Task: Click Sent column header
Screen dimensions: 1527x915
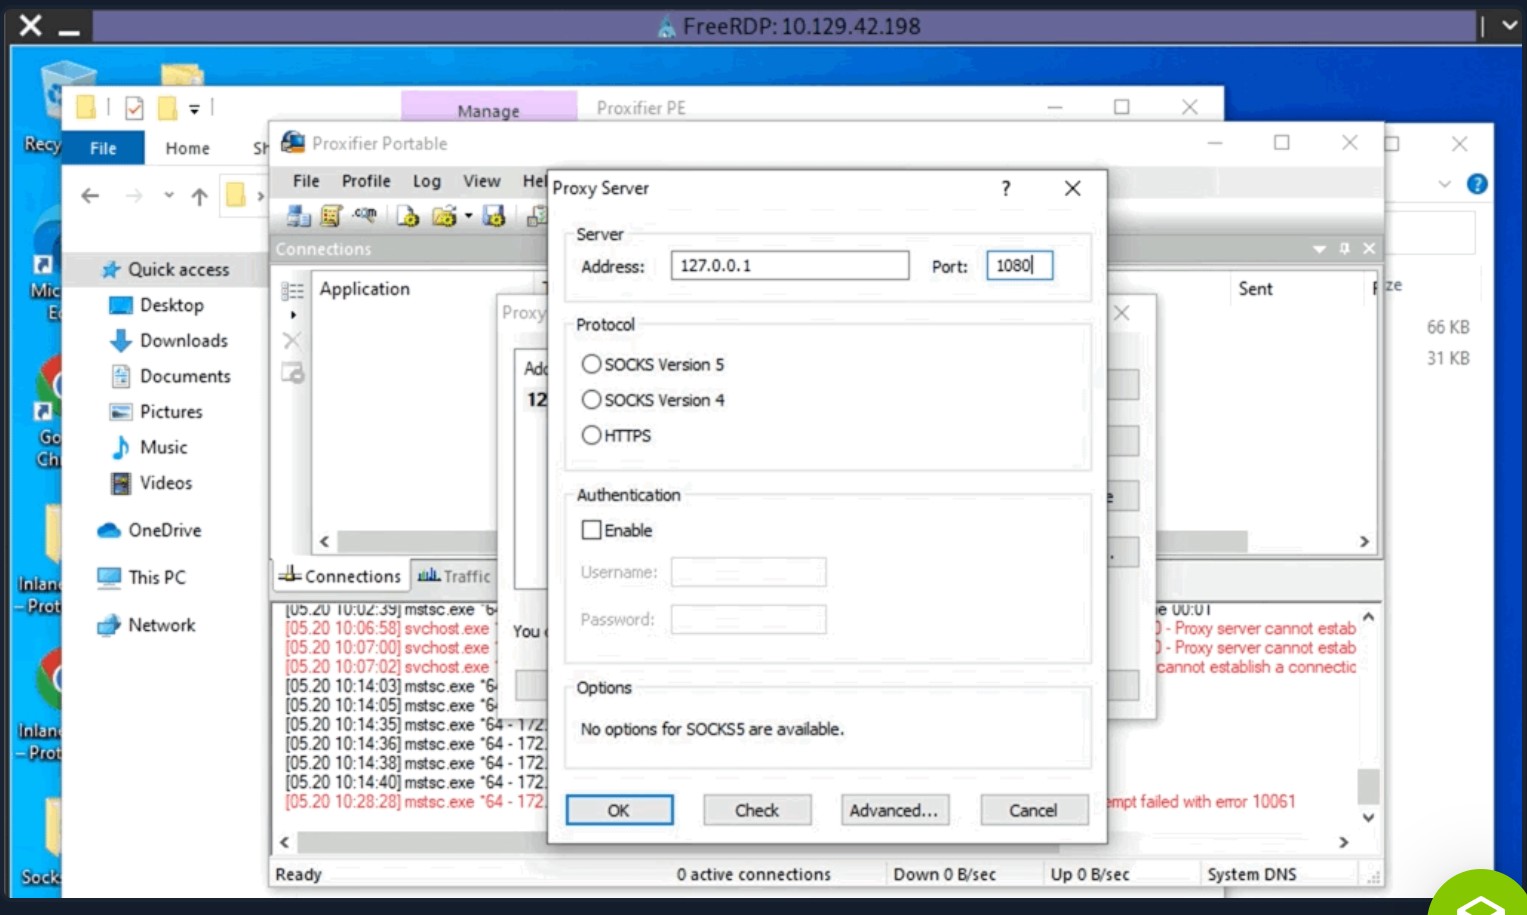Action: coord(1255,289)
